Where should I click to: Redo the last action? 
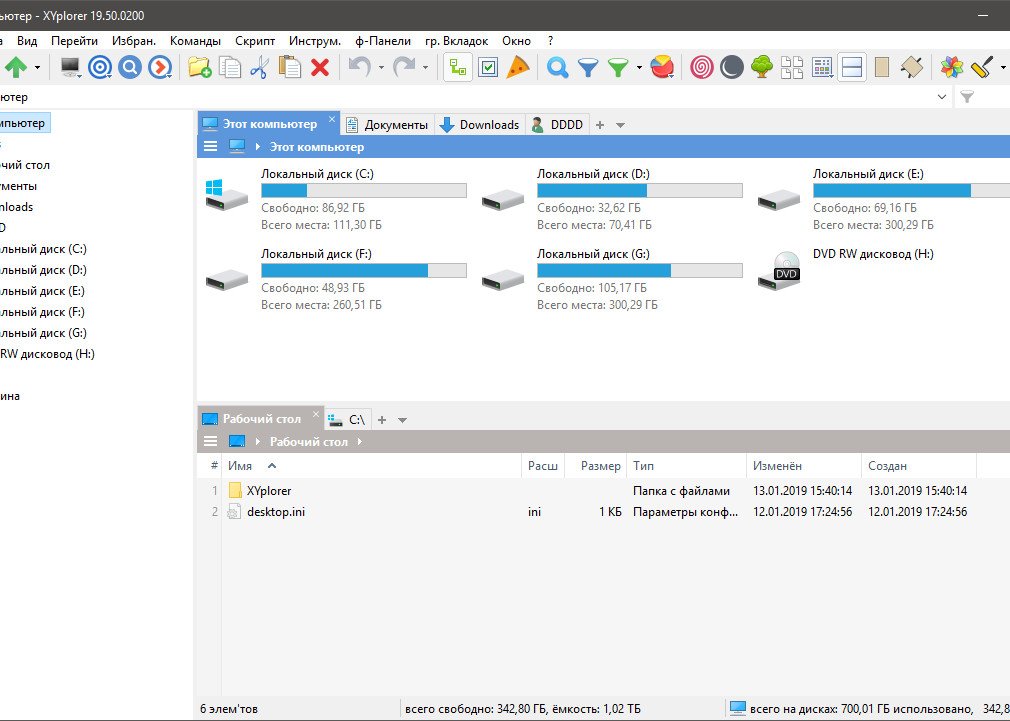404,67
